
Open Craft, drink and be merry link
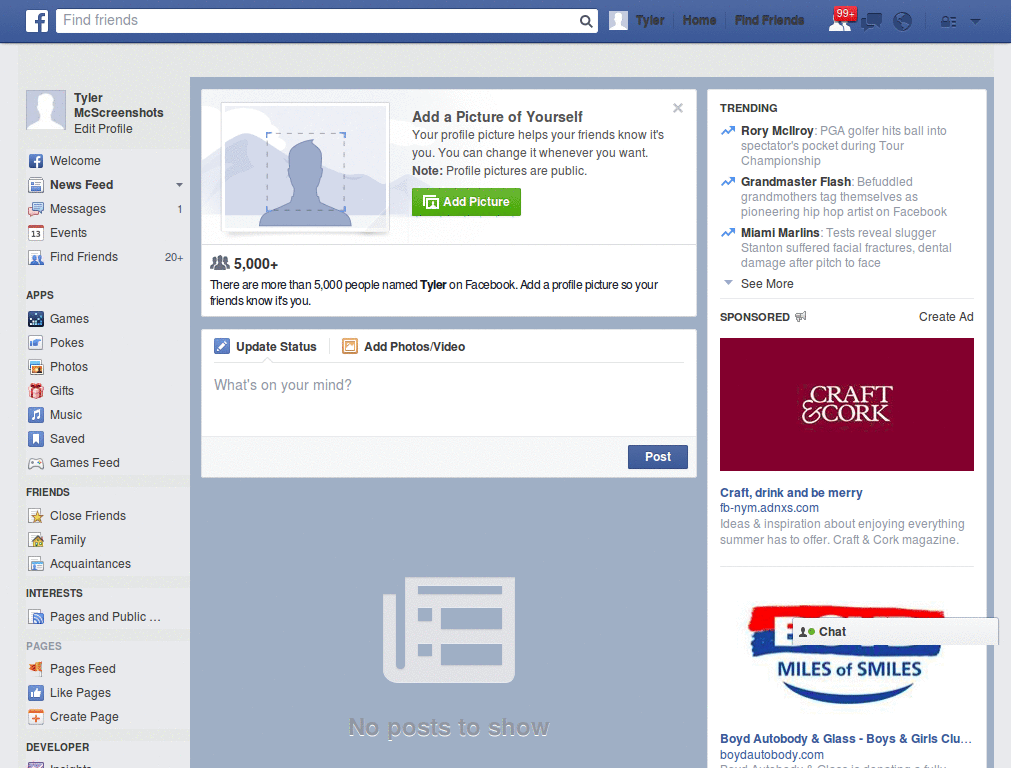[x=791, y=492]
